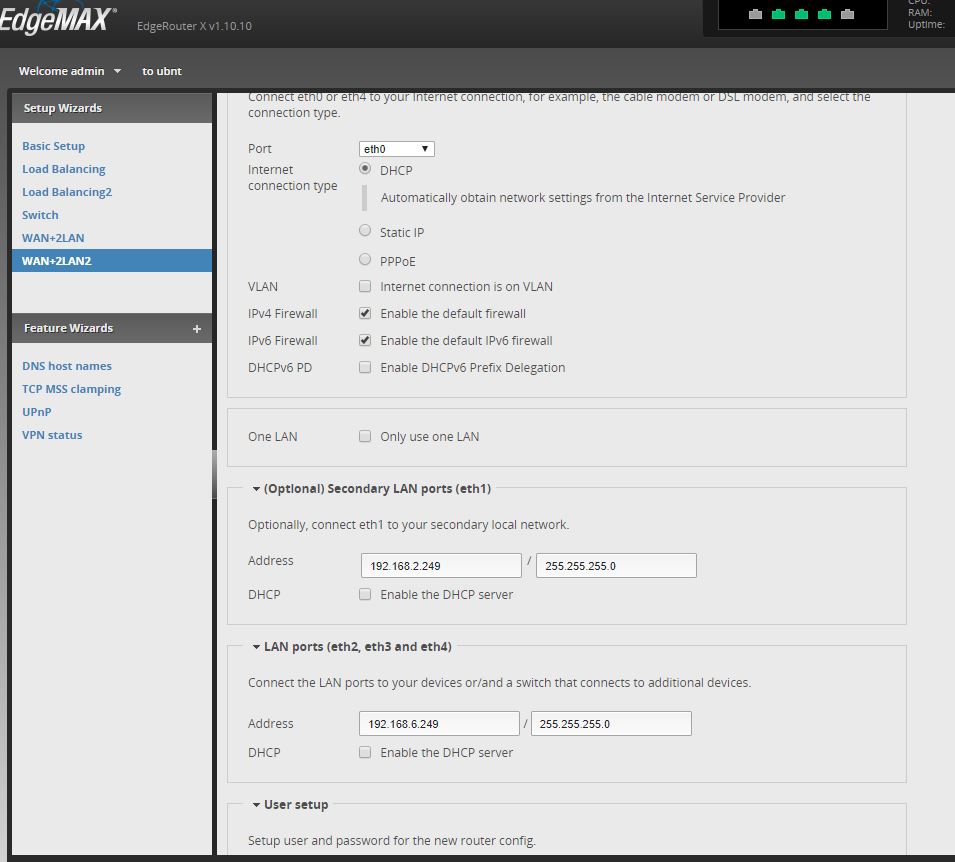Select WAN+2LAN2 wizard
Image resolution: width=955 pixels, height=862 pixels.
112,261
